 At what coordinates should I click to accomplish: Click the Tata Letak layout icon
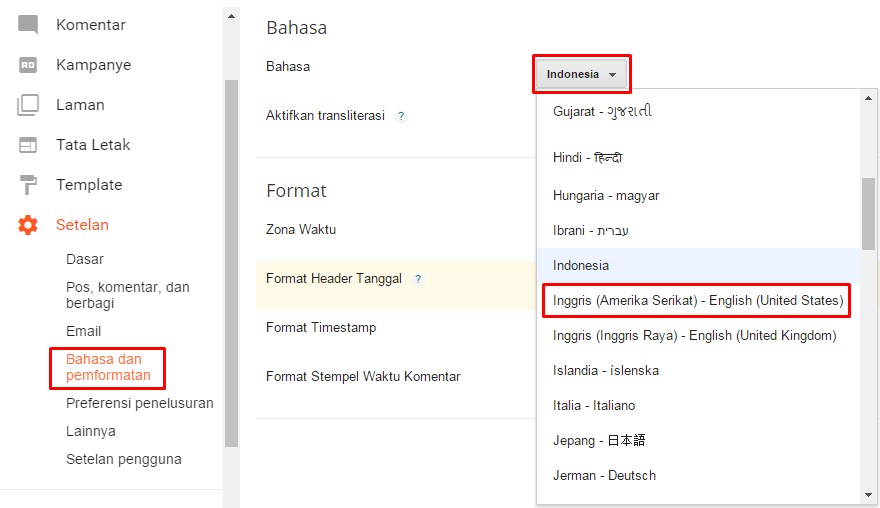point(28,145)
